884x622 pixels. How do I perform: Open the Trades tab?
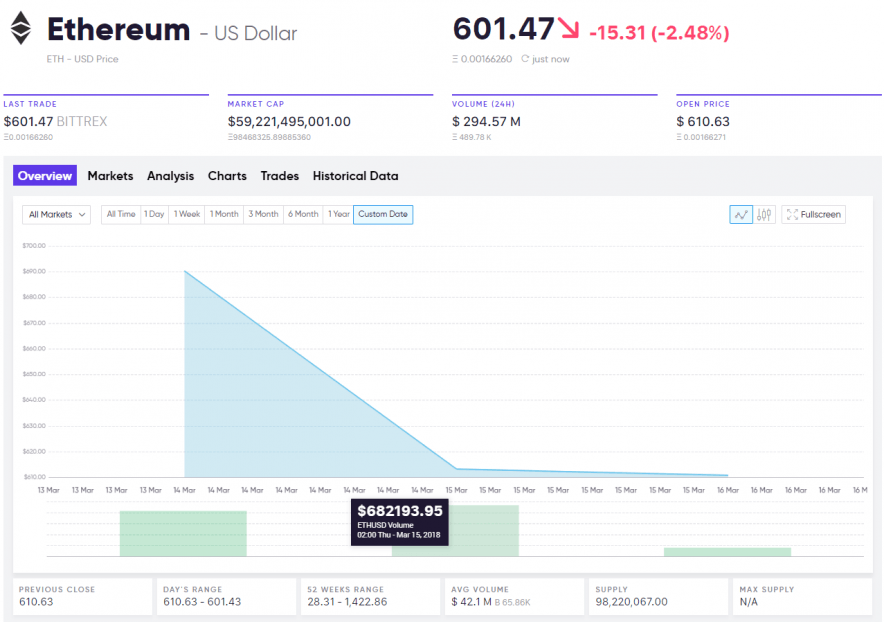click(280, 176)
